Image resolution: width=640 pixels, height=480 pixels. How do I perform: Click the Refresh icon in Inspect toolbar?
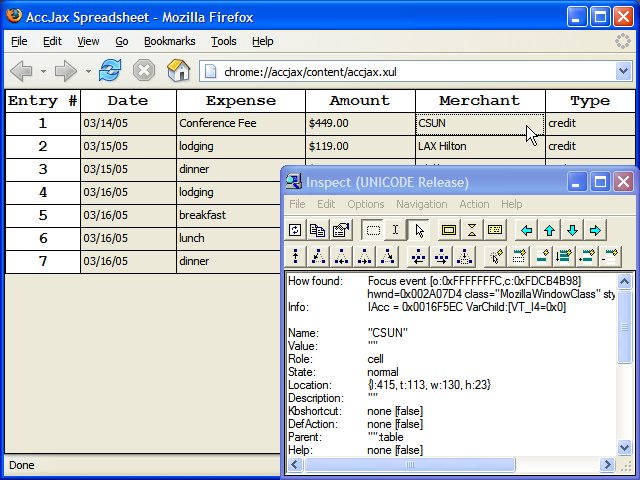pyautogui.click(x=296, y=230)
